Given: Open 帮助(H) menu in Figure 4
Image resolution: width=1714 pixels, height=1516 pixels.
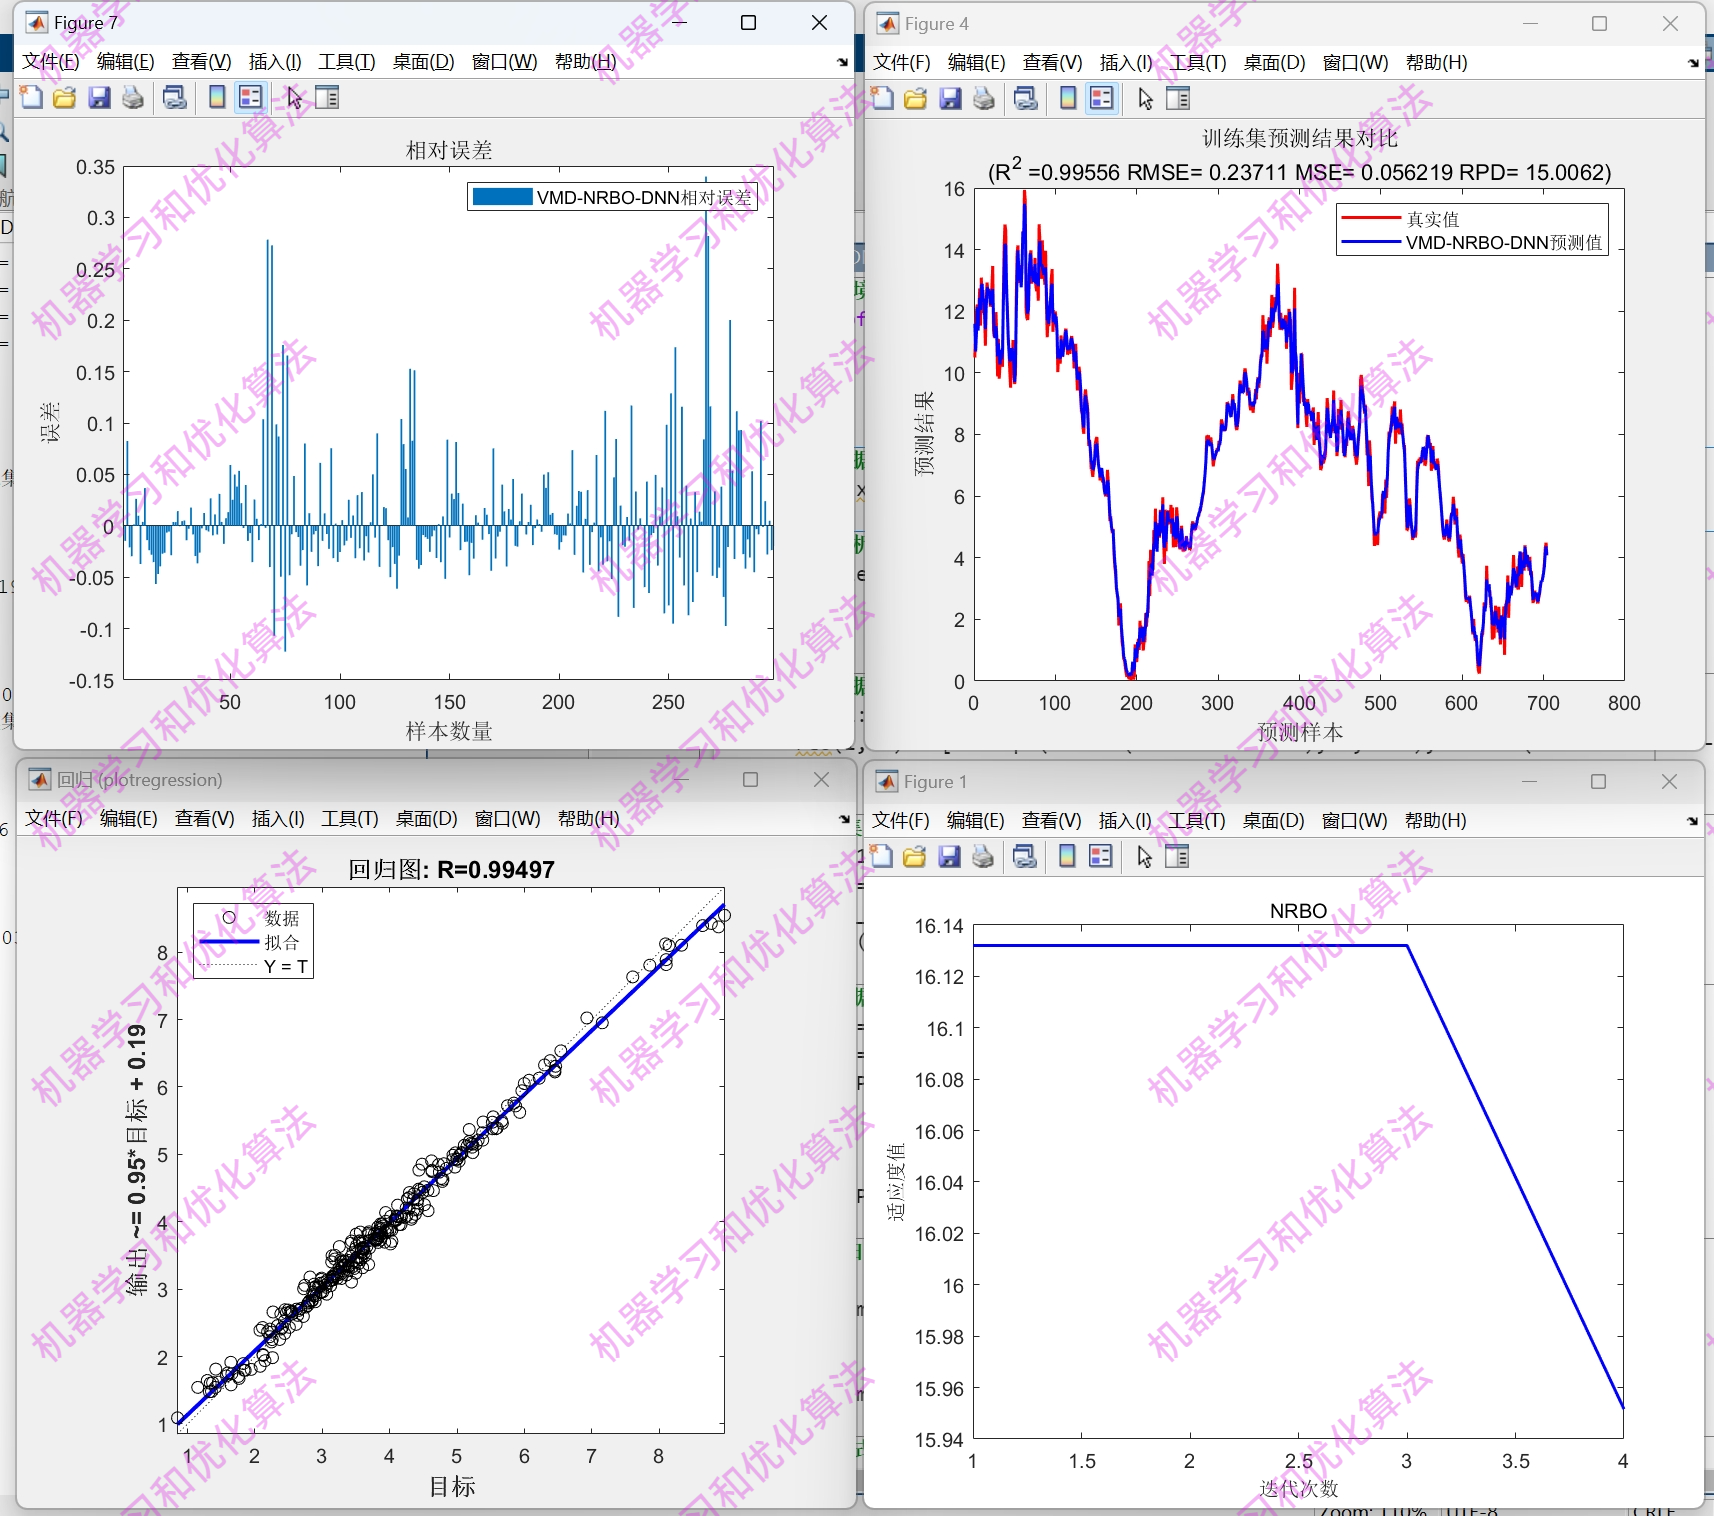Looking at the screenshot, I should point(1437,63).
